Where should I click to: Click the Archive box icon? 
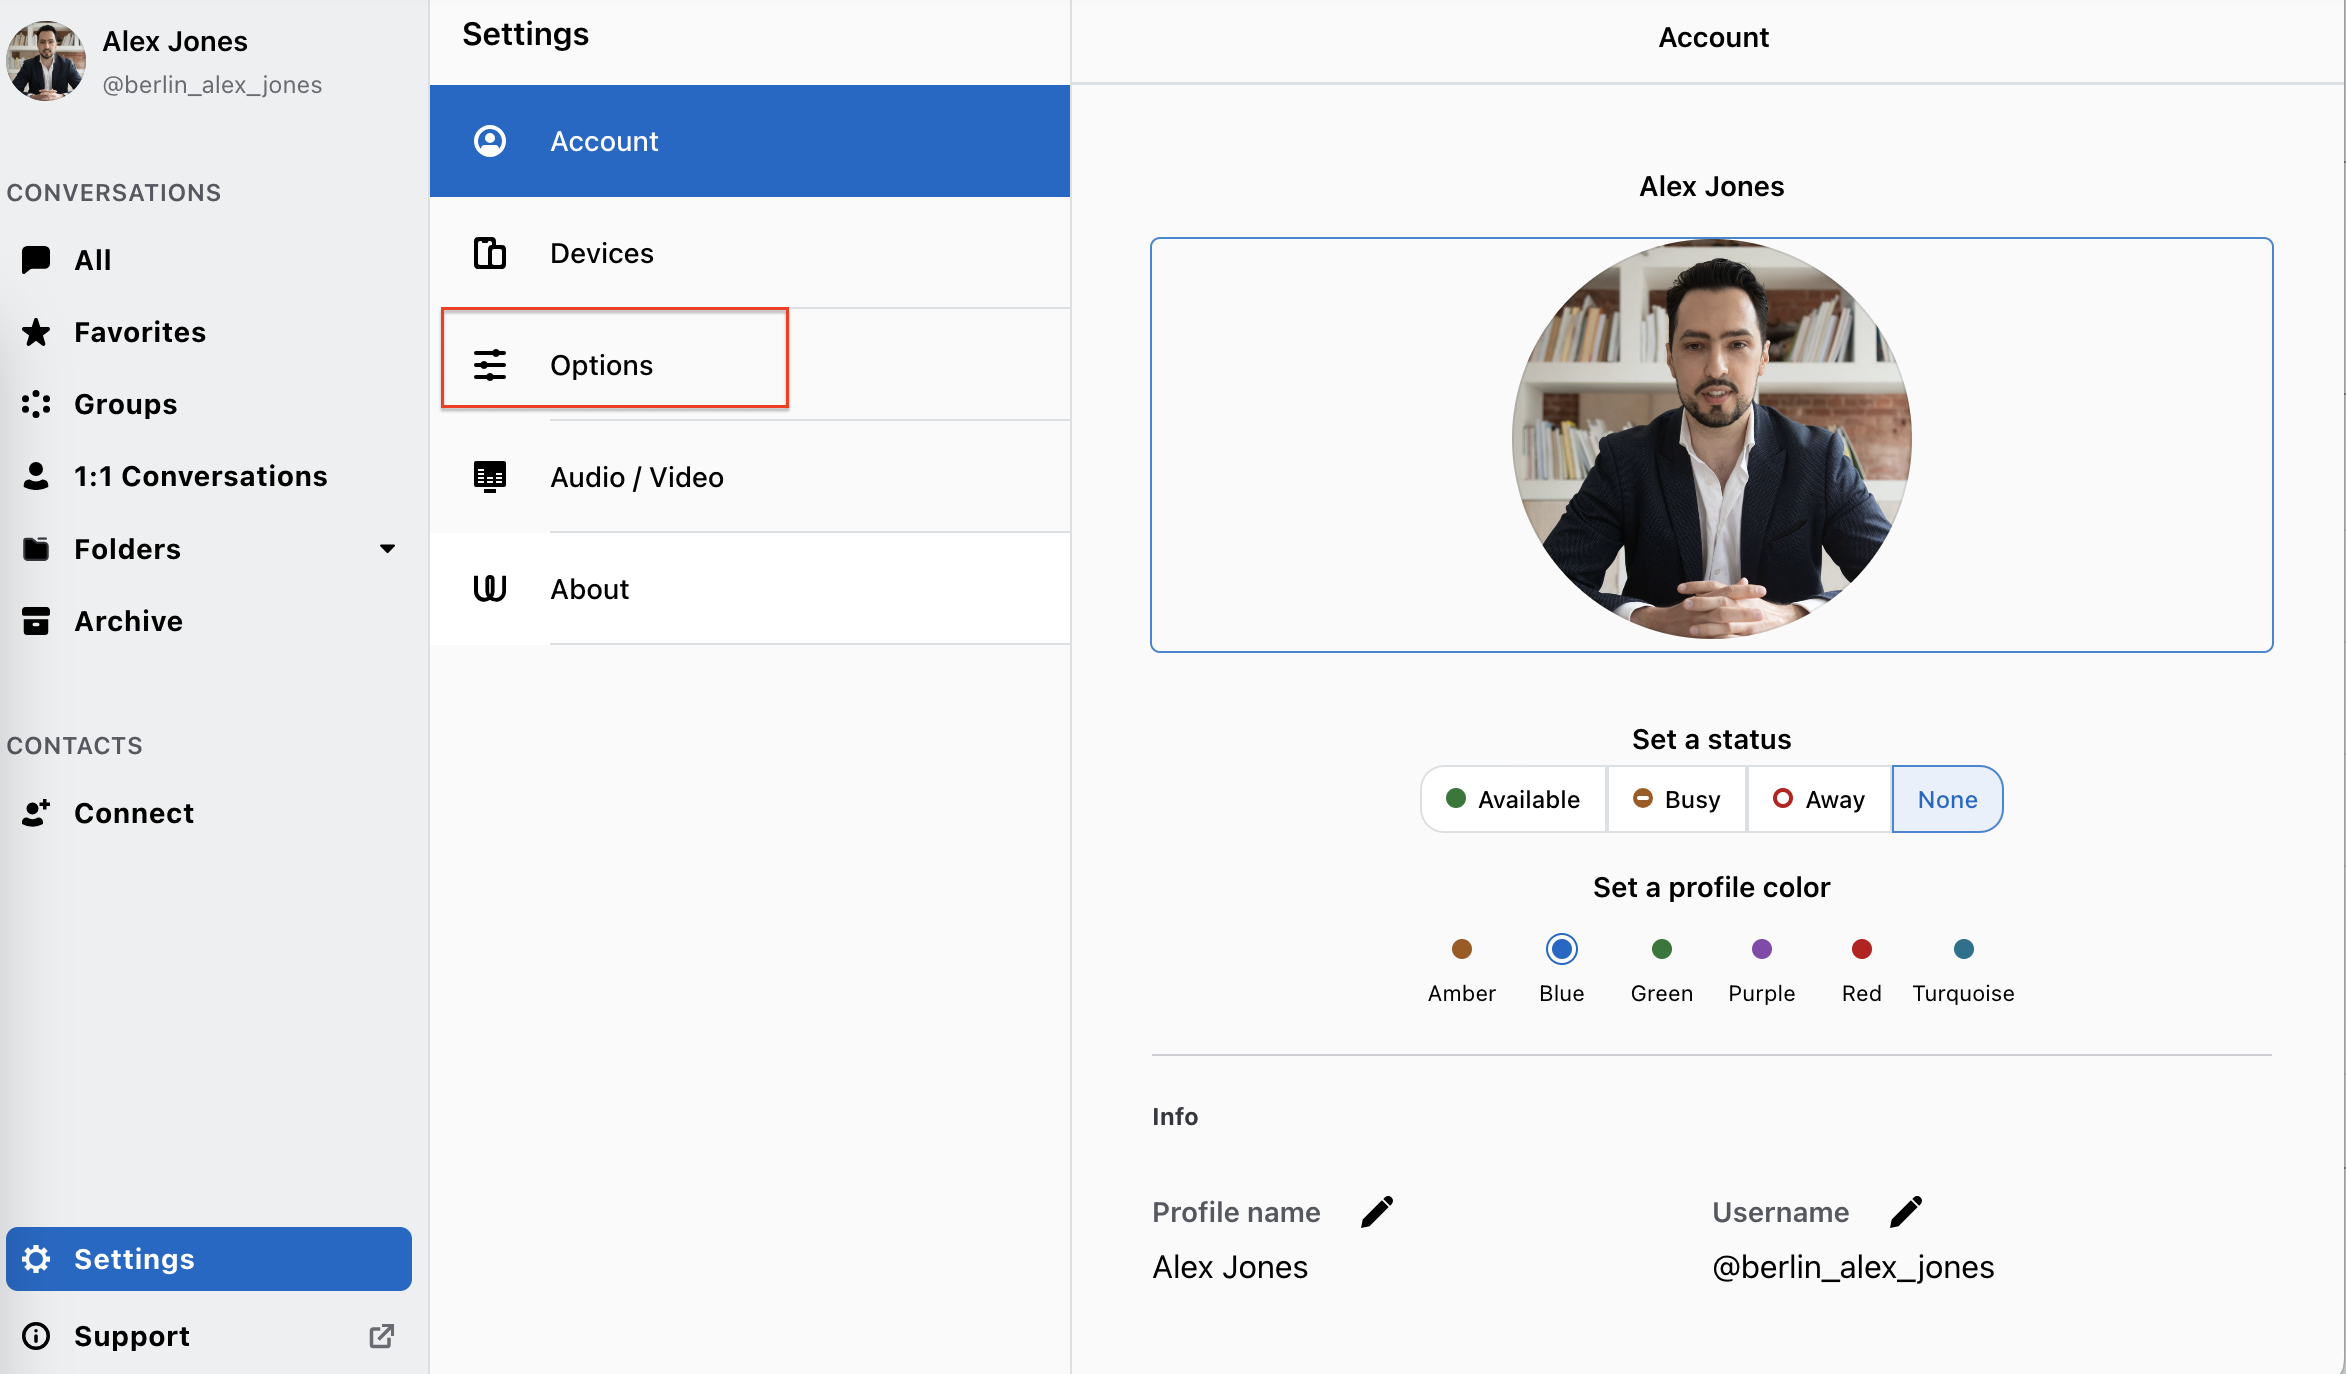tap(36, 621)
